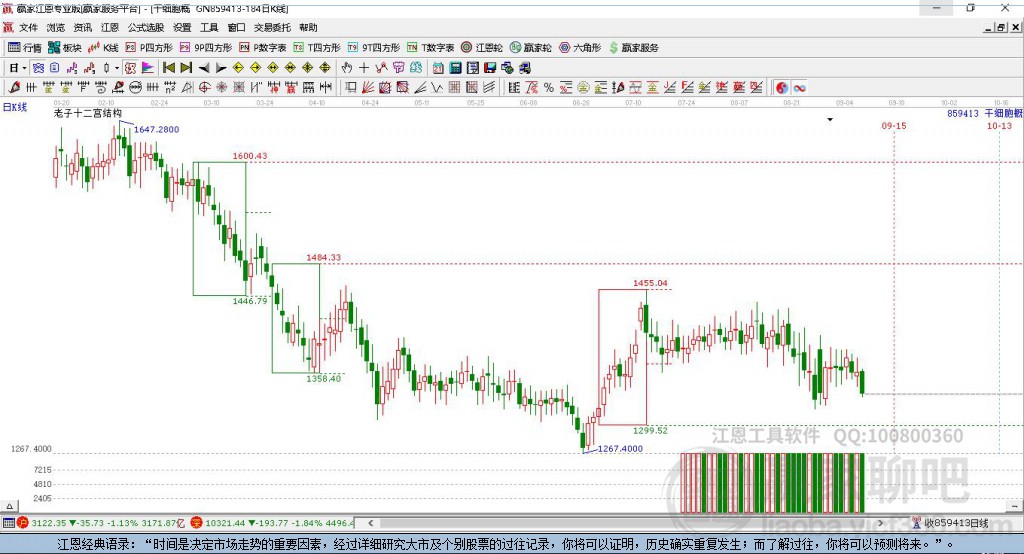1024x554 pixels.
Task: Click the Shenzhen index red badge icon
Action: (196, 523)
